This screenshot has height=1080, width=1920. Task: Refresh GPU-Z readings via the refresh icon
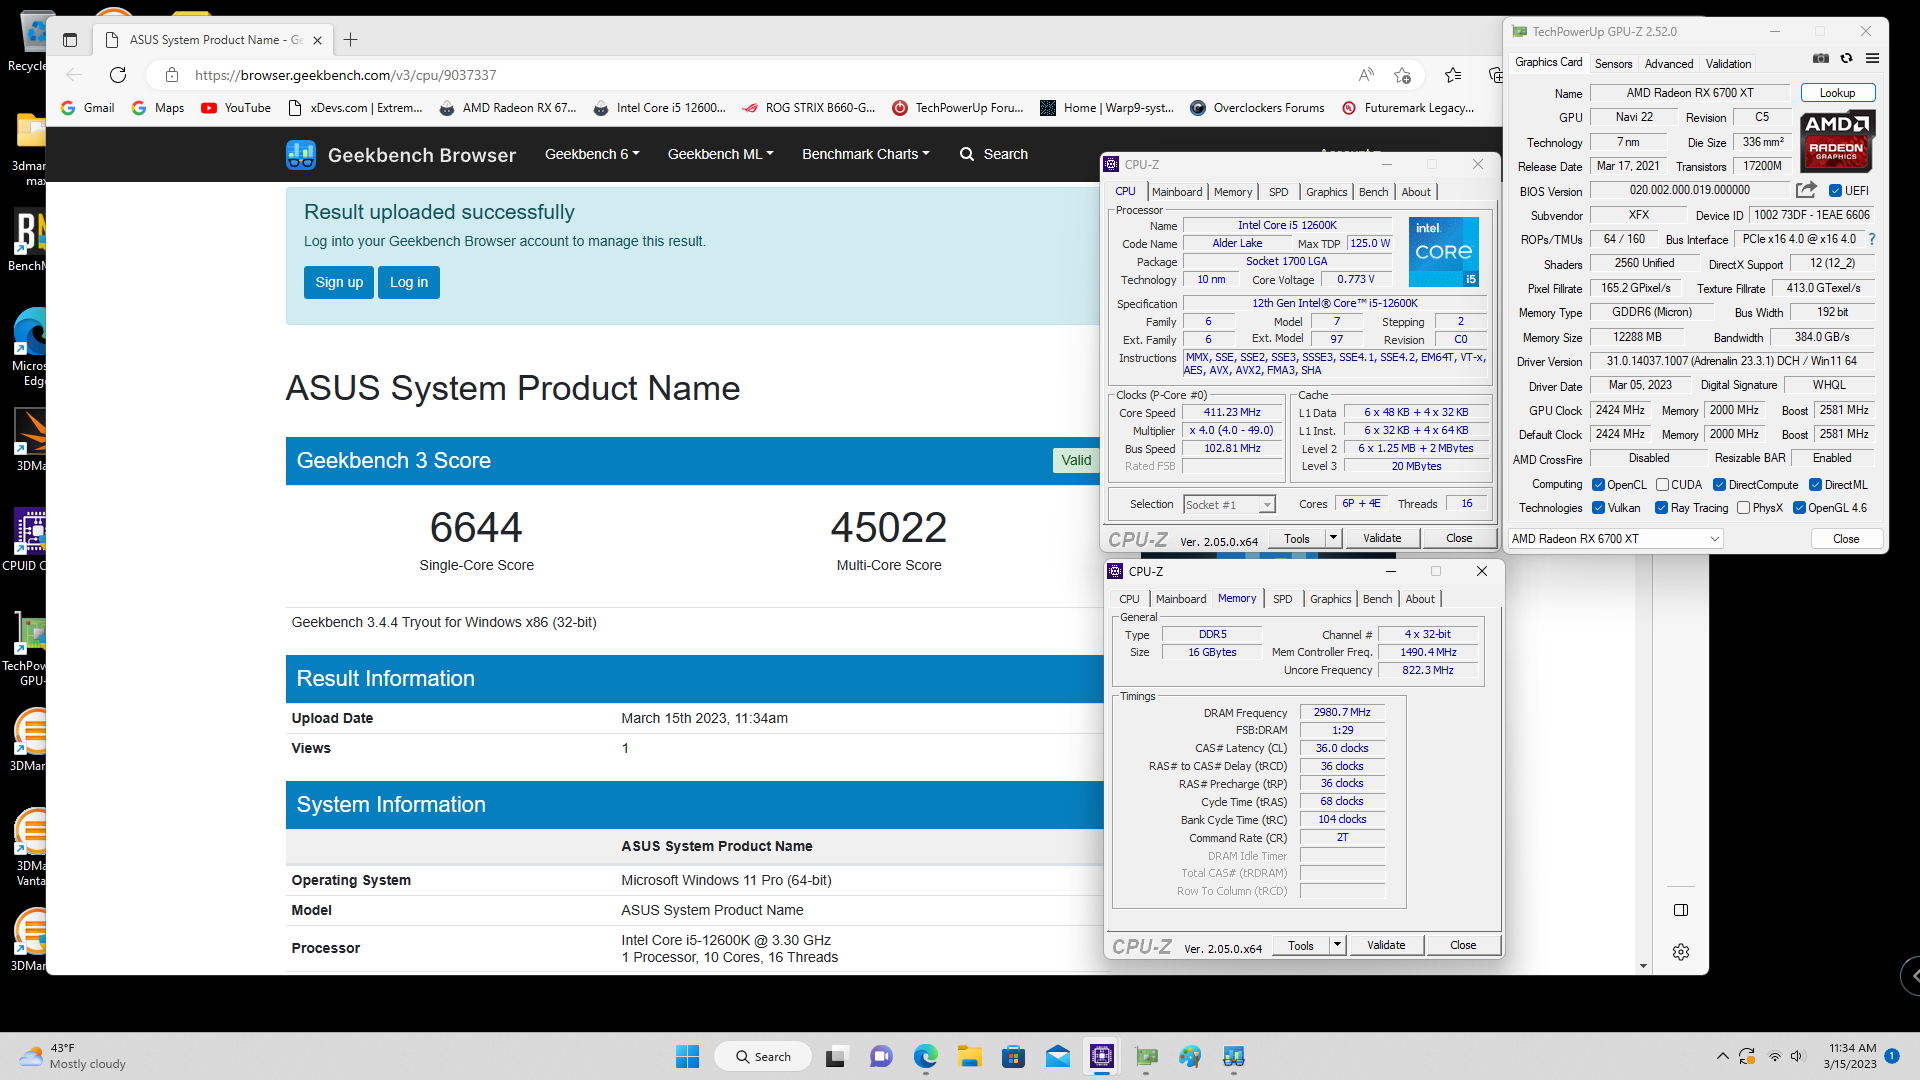pyautogui.click(x=1847, y=59)
